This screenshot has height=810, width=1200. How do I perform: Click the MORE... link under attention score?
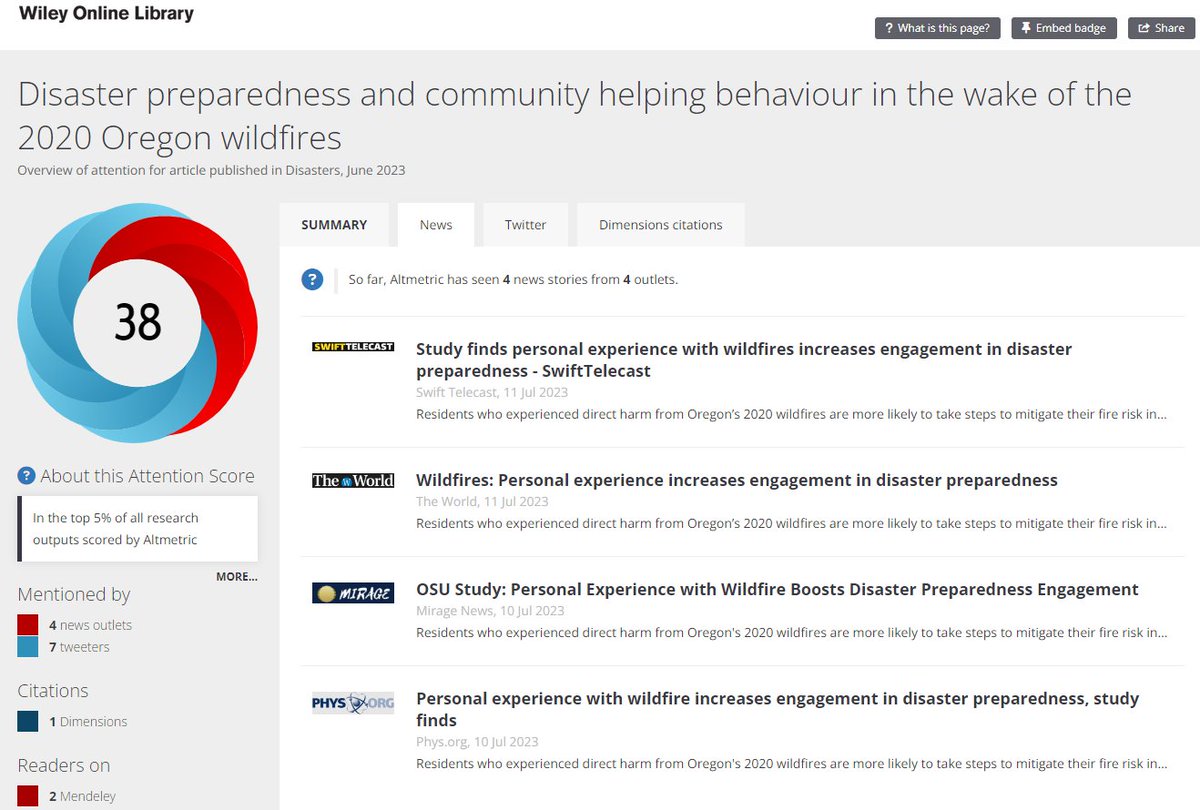[236, 577]
